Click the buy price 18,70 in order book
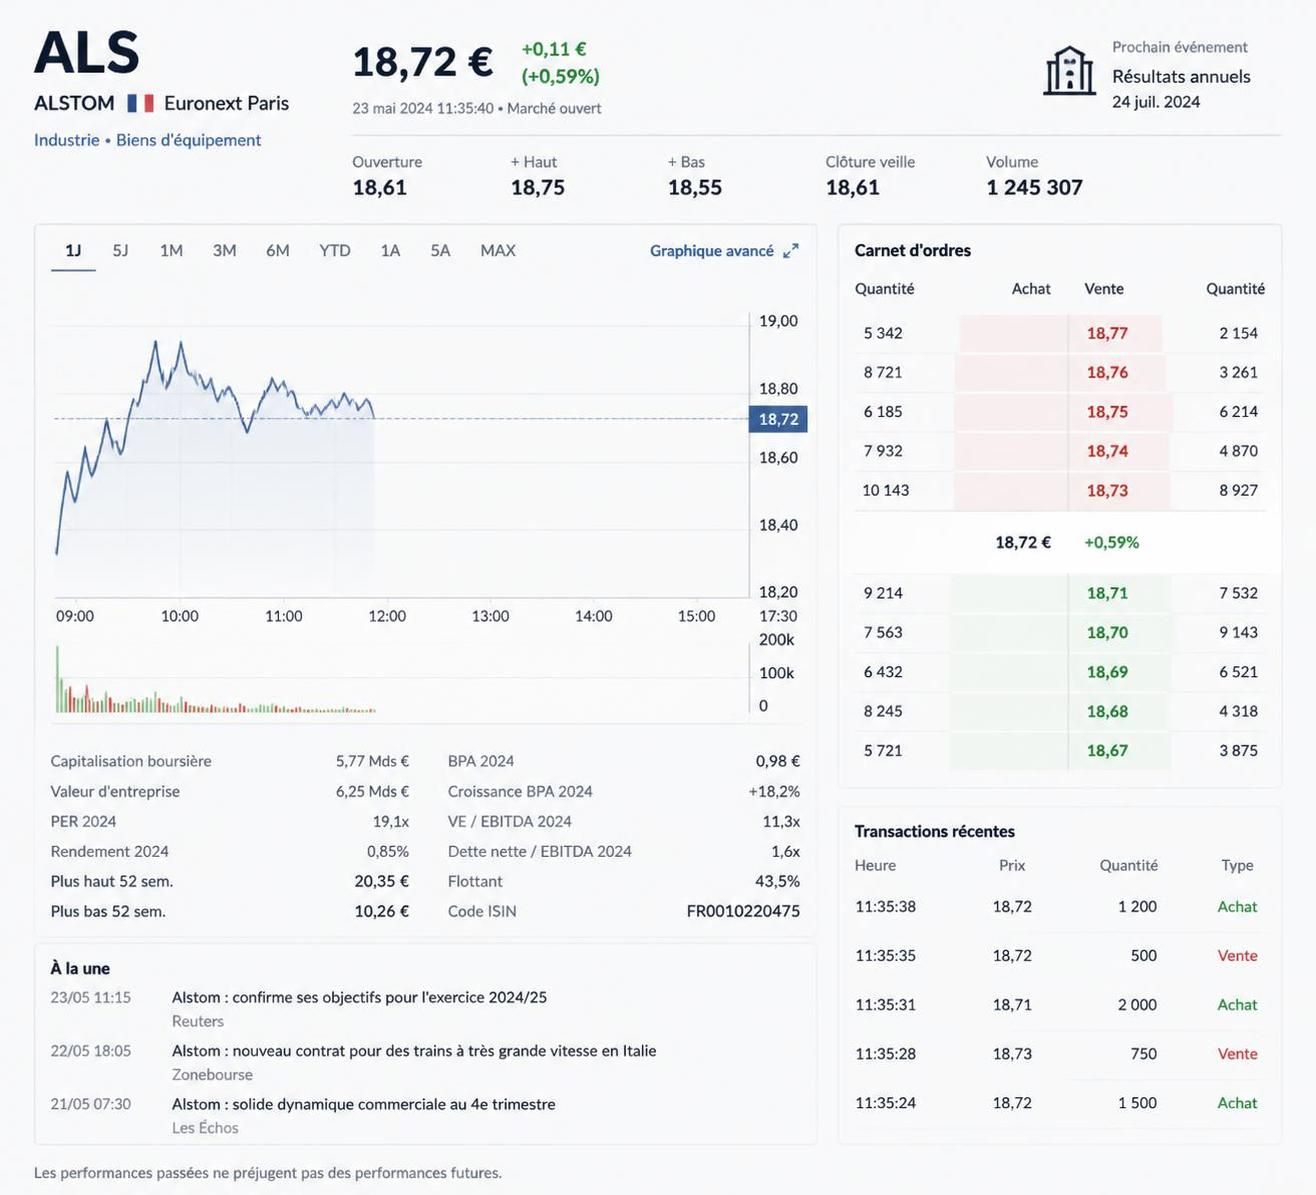This screenshot has height=1195, width=1316. pos(1107,632)
